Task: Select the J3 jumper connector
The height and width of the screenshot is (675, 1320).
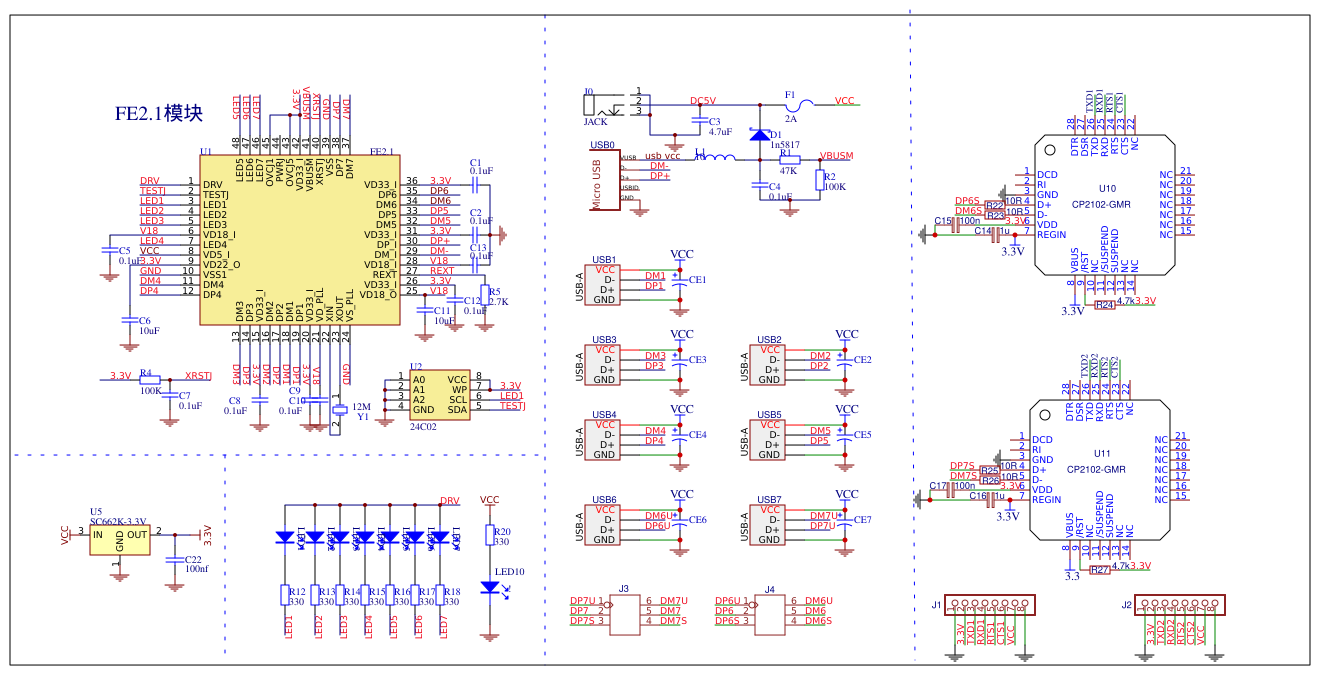Action: (623, 615)
